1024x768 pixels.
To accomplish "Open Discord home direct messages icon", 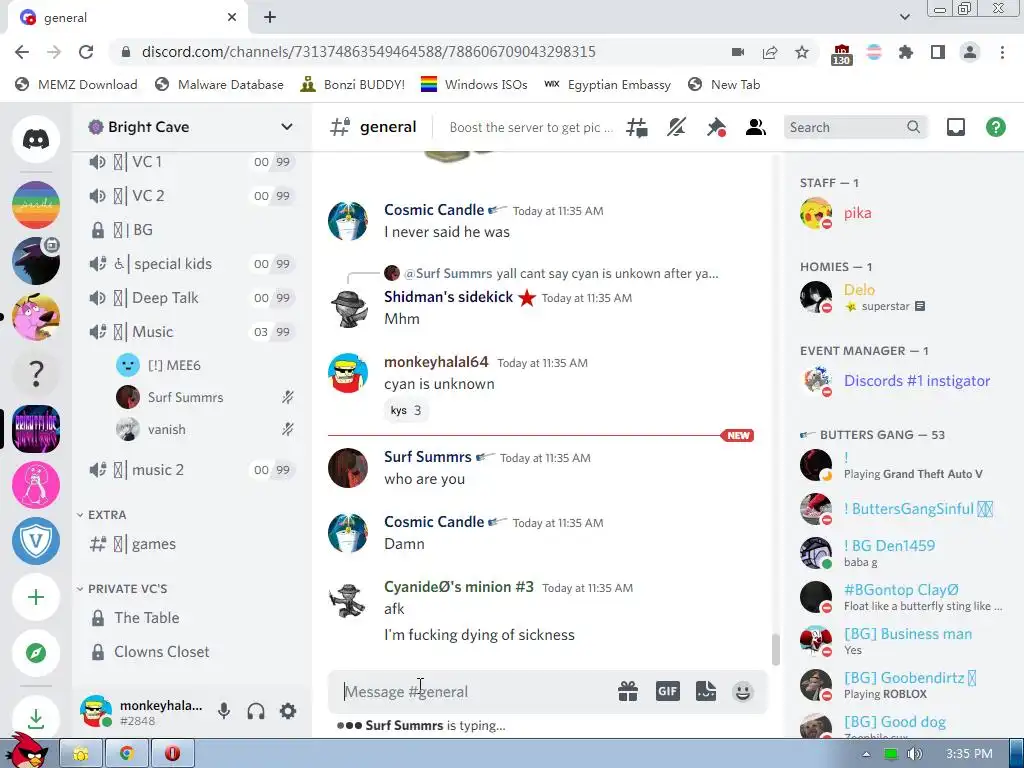I will tap(36, 139).
